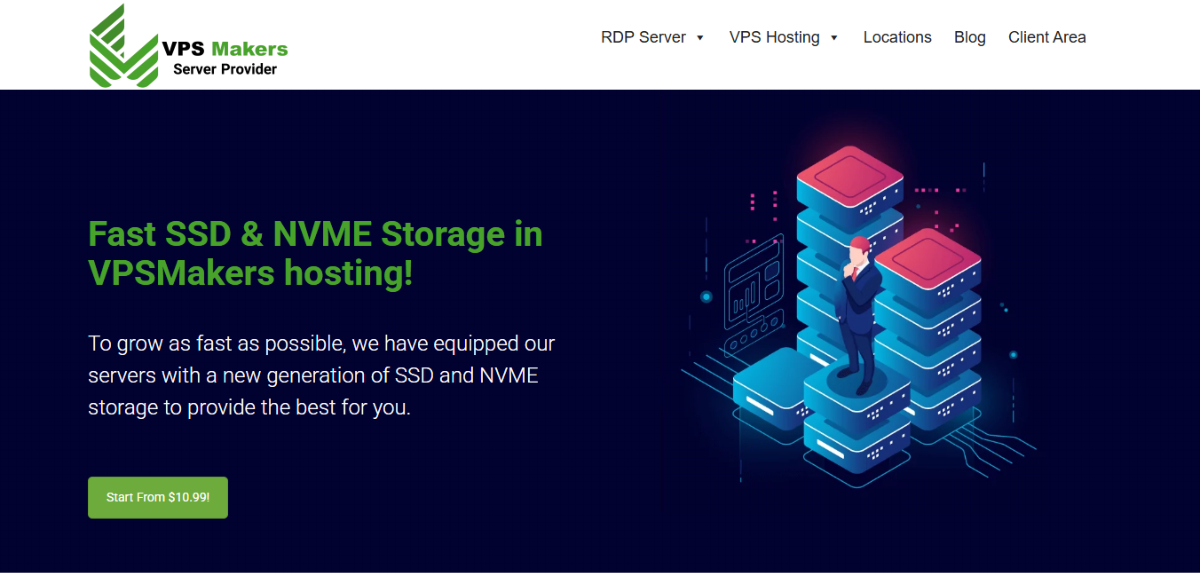Expand the dropdown arrow beside RDP Server
Viewport: 1200px width, 573px height.
tap(700, 38)
